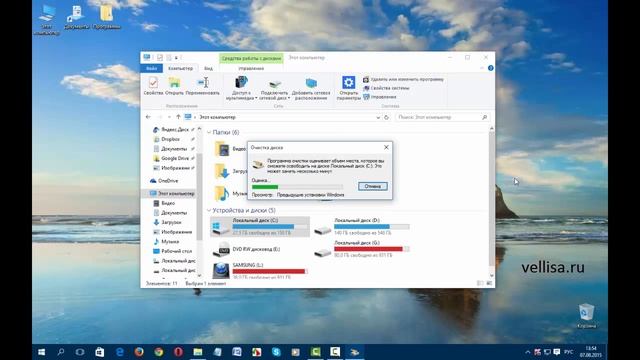Screen dimensions: 640x360
Task: Collapse the Устройства и диски (5) group
Action: tap(209, 211)
